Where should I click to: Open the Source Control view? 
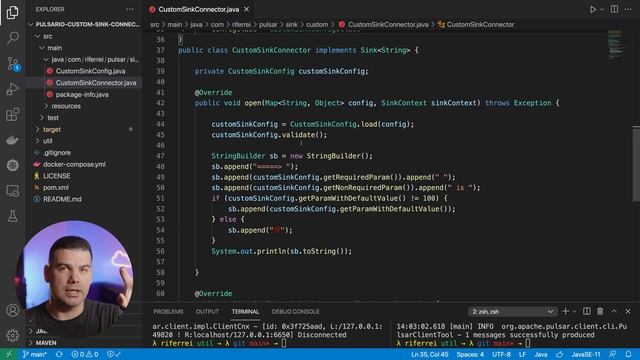(x=12, y=64)
